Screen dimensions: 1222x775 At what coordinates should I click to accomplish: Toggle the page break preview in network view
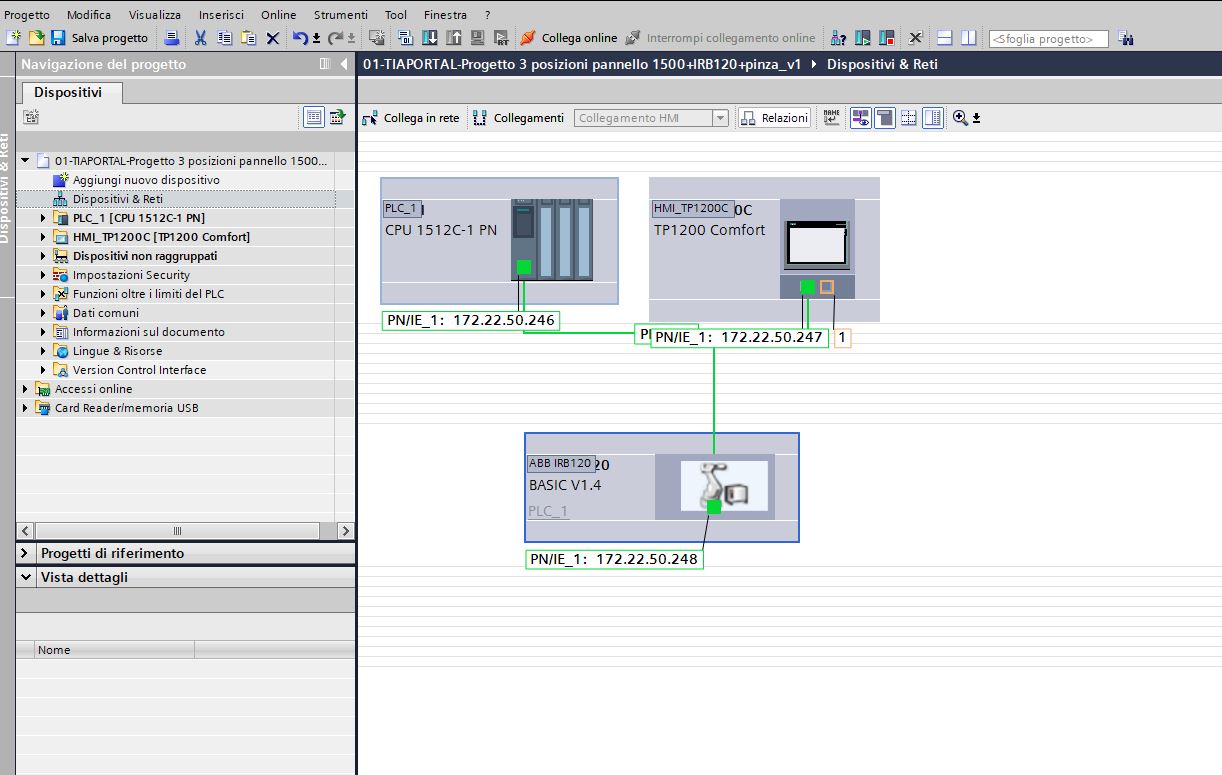[x=908, y=118]
